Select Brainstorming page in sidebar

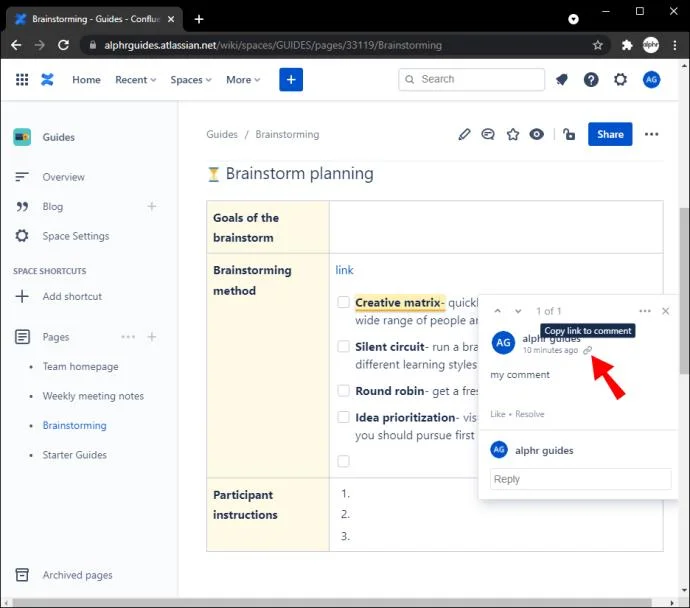74,425
